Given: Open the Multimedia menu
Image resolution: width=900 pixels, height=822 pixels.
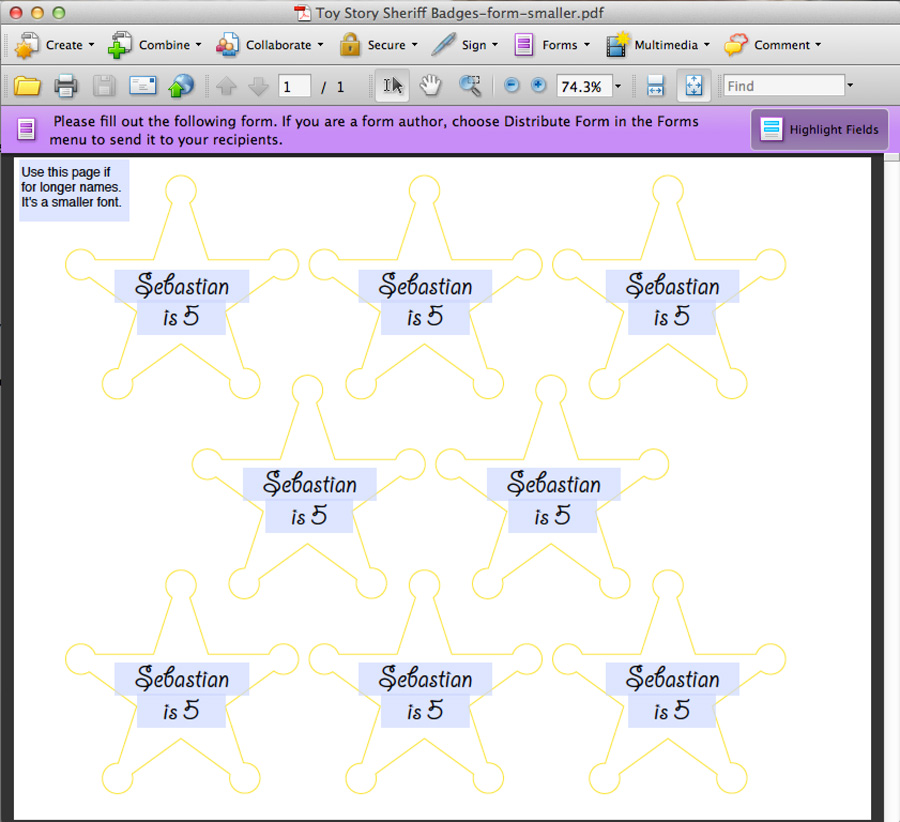Looking at the screenshot, I should (x=658, y=45).
